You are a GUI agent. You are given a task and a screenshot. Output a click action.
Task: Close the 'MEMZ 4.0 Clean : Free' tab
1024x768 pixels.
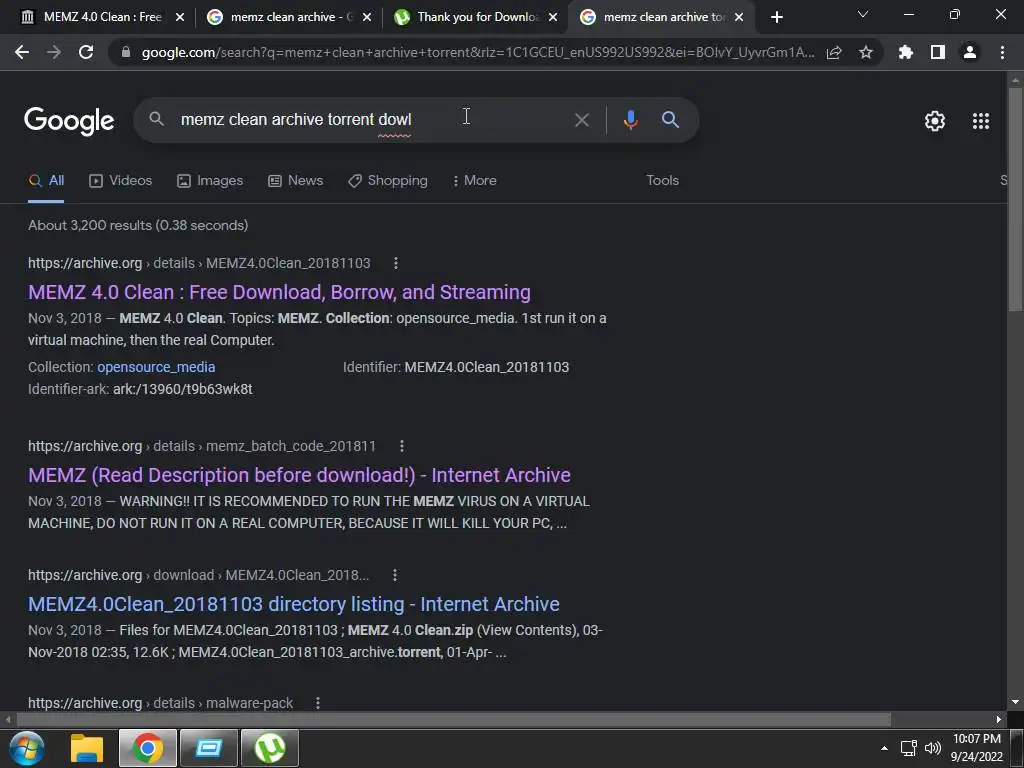(x=180, y=17)
